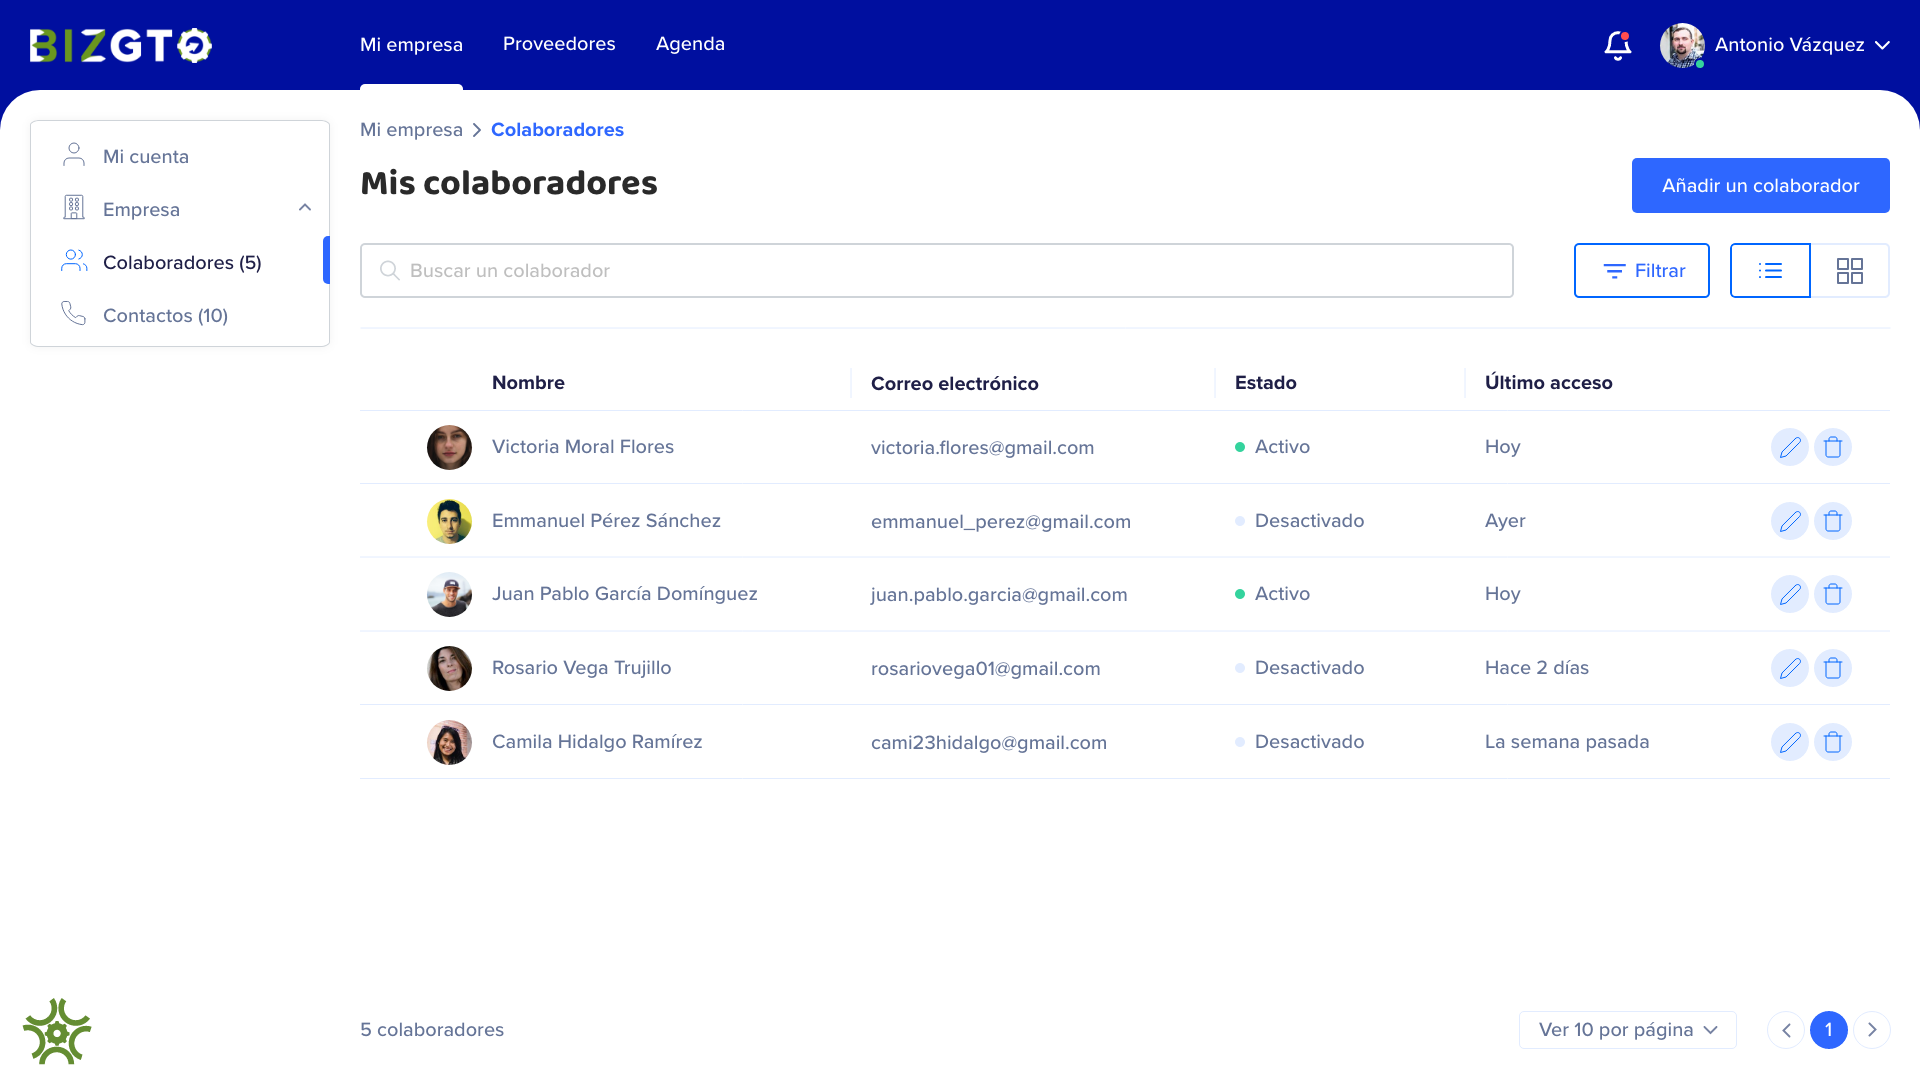Open Contactos with the phone icon

pyautogui.click(x=73, y=313)
